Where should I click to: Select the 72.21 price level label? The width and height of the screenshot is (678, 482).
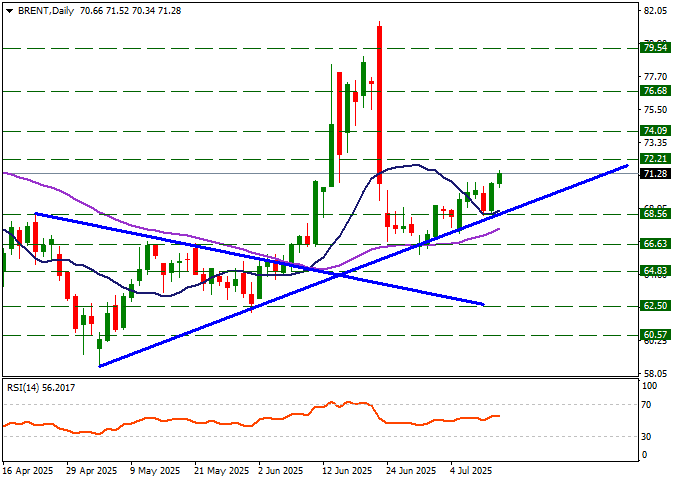pyautogui.click(x=656, y=158)
